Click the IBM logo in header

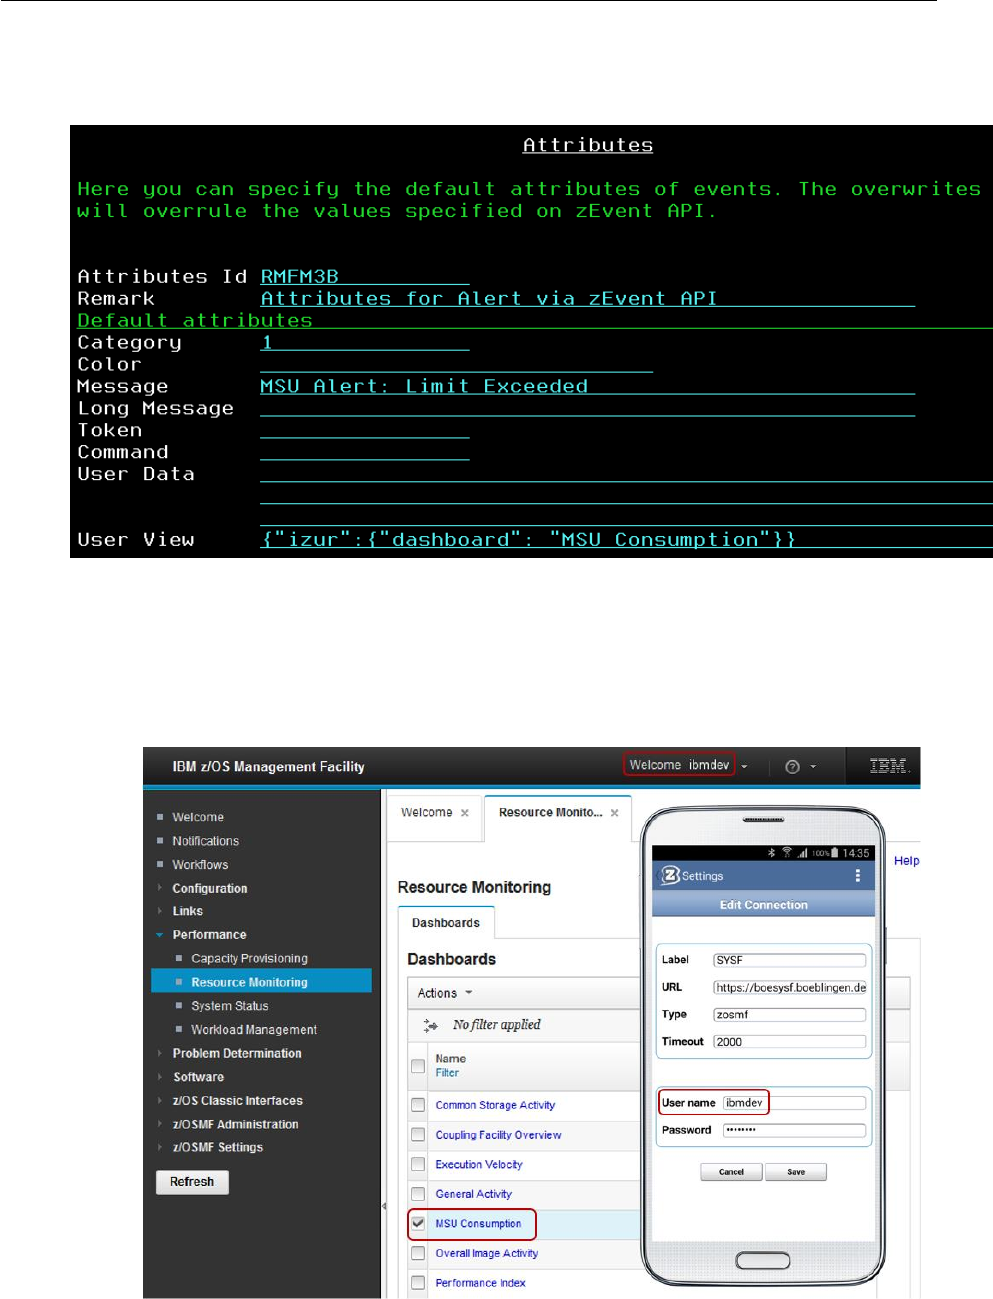[888, 766]
